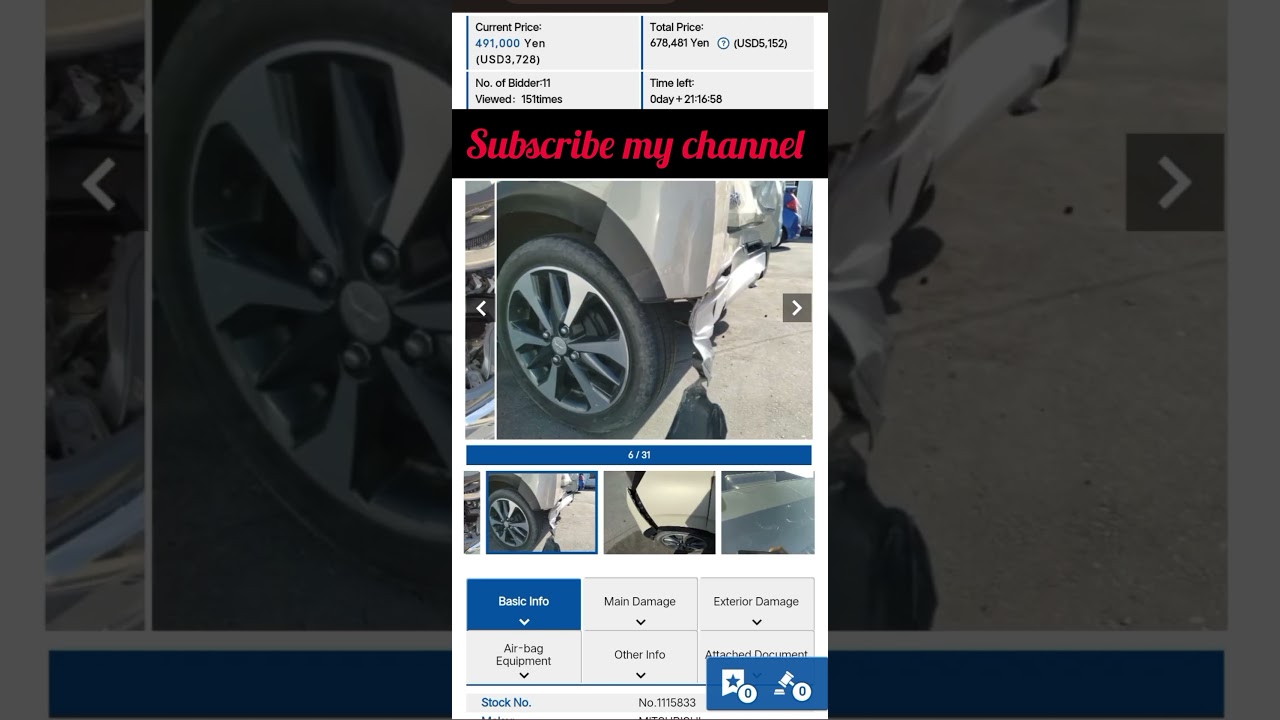
Task: Switch to the Exterior Damage tab
Action: click(756, 604)
